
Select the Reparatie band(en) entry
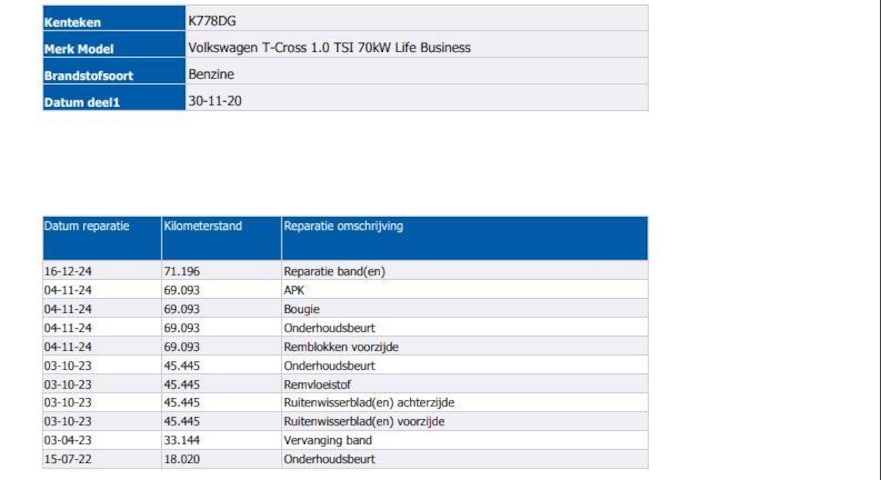[x=334, y=271]
